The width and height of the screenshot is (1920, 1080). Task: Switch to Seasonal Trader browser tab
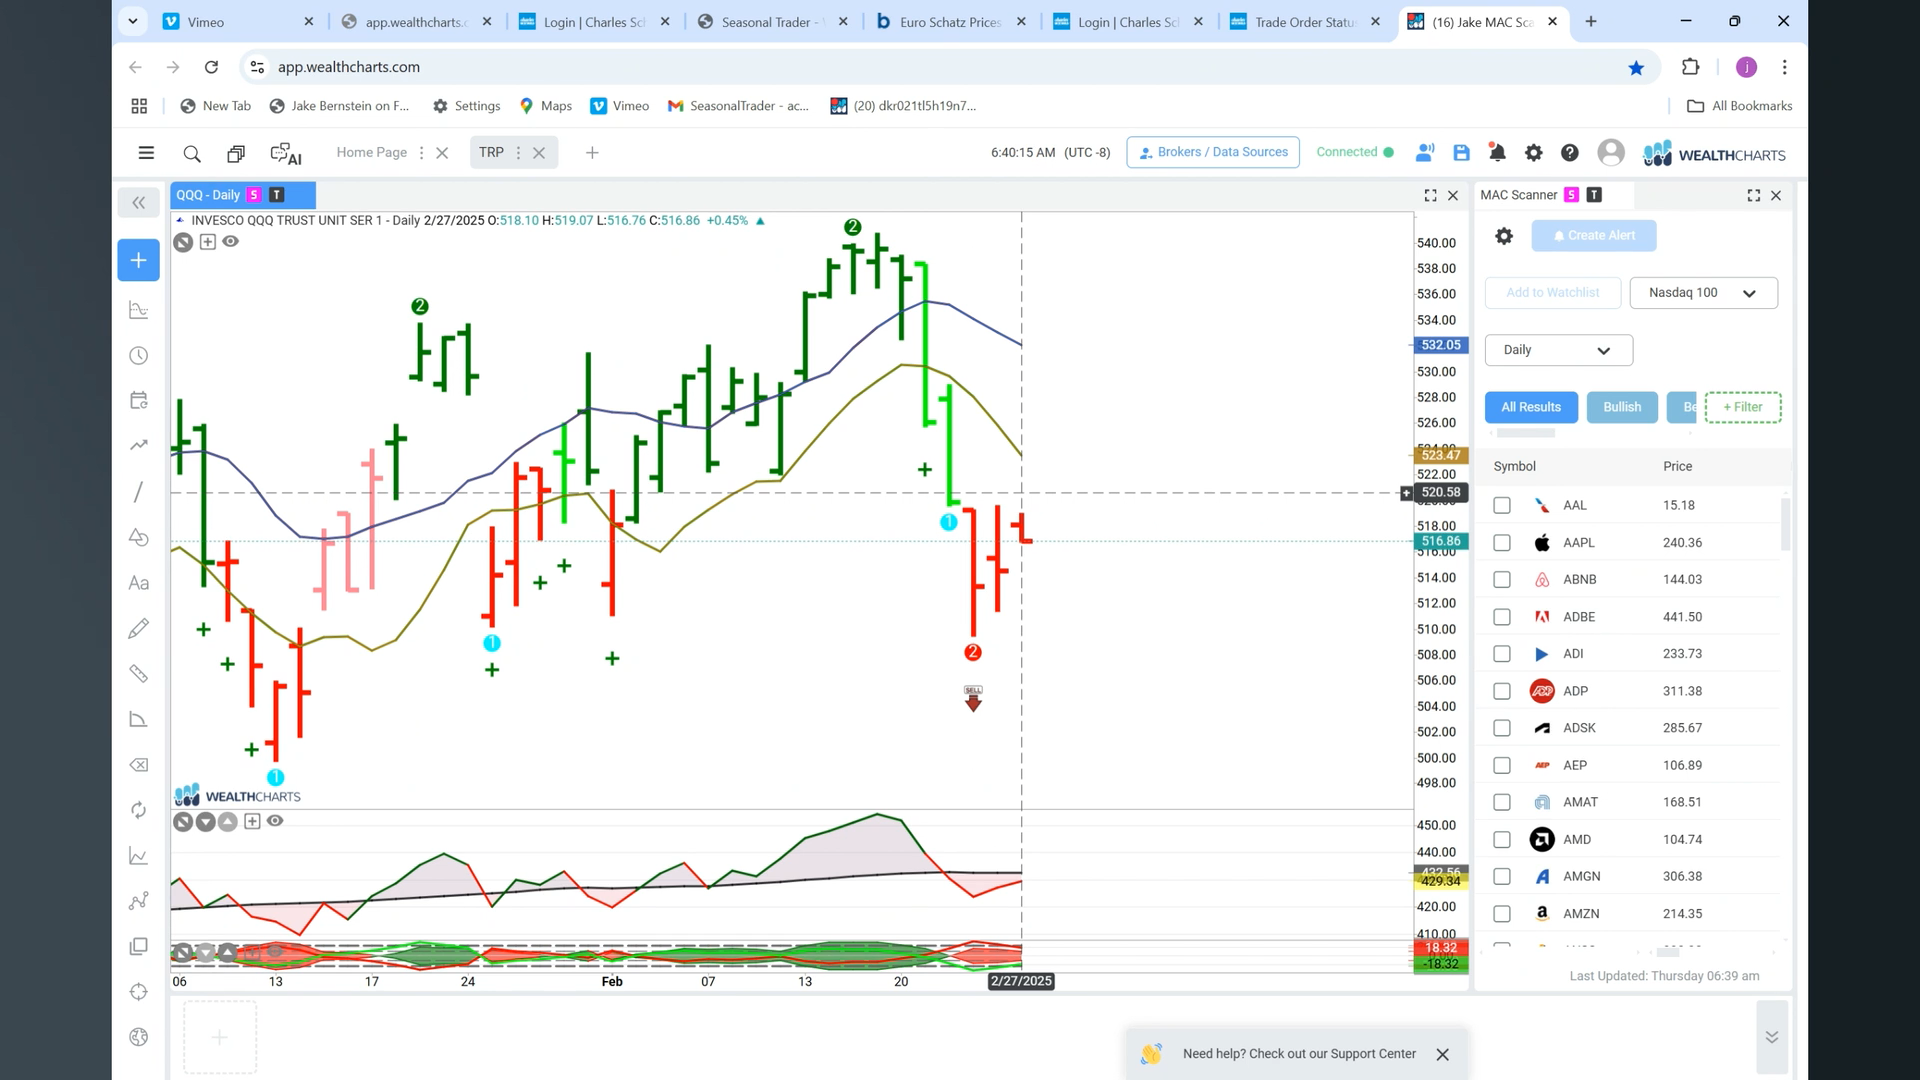(773, 22)
